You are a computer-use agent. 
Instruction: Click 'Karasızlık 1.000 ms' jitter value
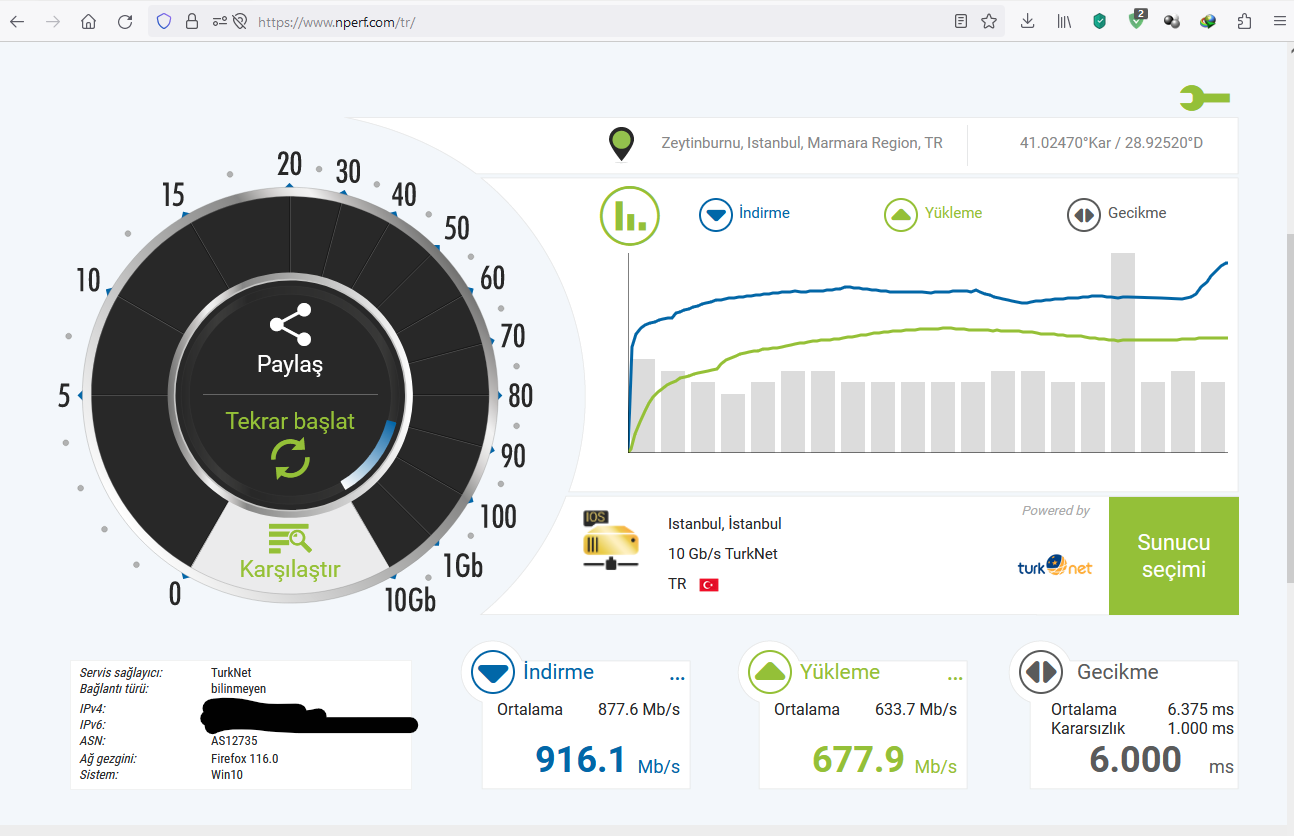[1142, 728]
